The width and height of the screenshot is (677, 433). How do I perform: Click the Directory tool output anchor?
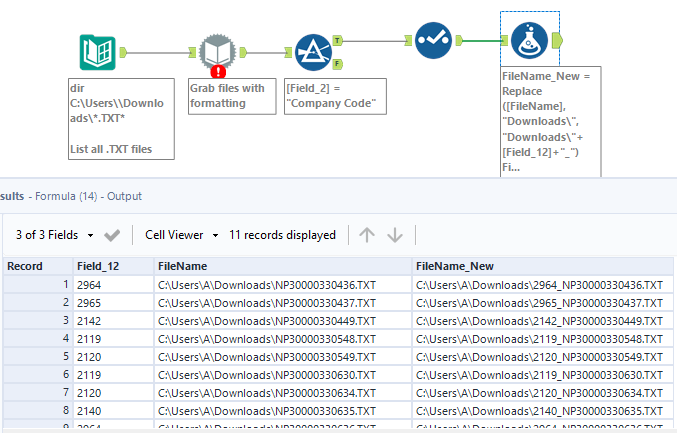[x=123, y=53]
